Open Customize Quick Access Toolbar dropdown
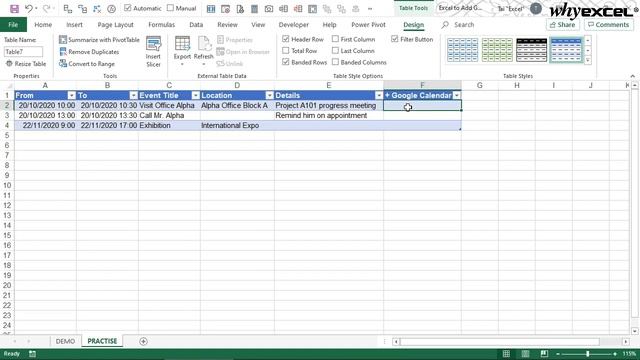 coord(370,9)
